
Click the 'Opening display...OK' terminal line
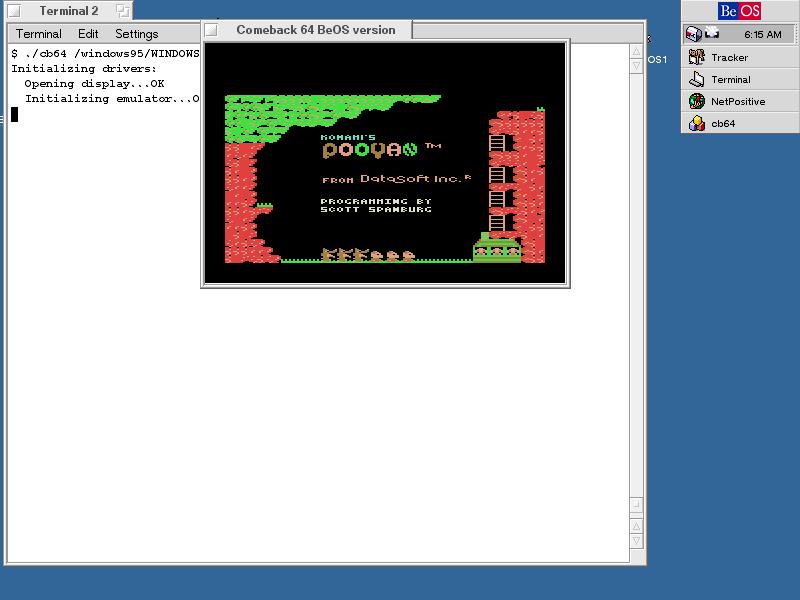coord(94,83)
